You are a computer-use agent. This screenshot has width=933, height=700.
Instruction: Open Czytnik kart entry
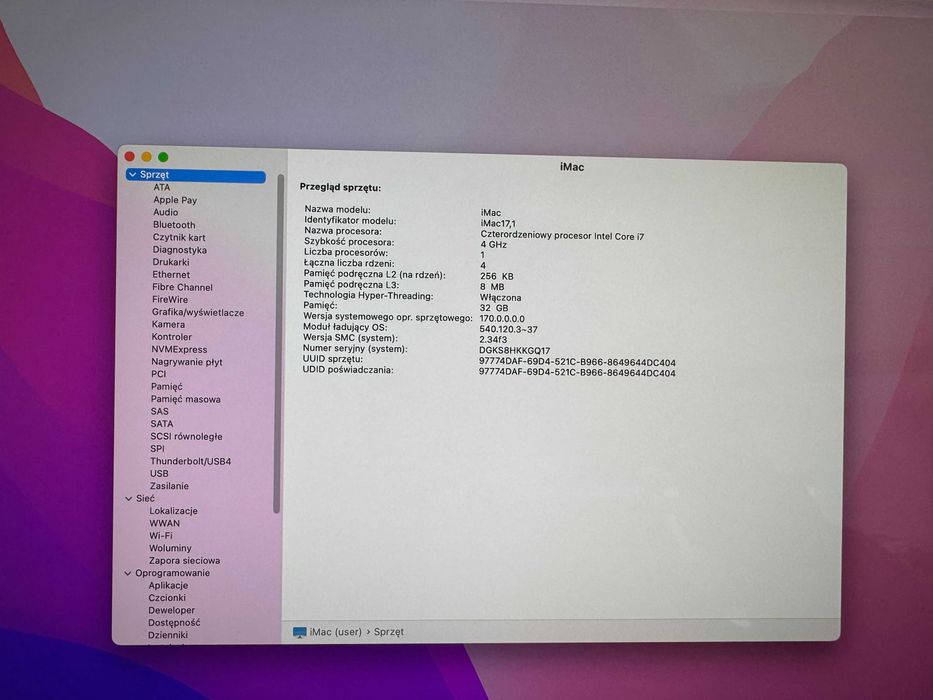179,238
